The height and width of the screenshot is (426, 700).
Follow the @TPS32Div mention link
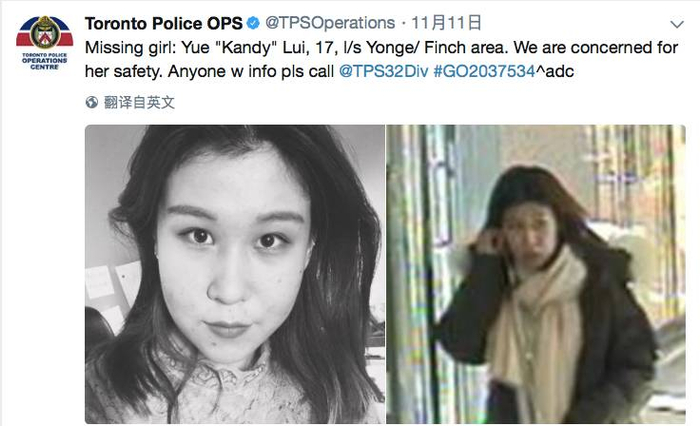384,71
